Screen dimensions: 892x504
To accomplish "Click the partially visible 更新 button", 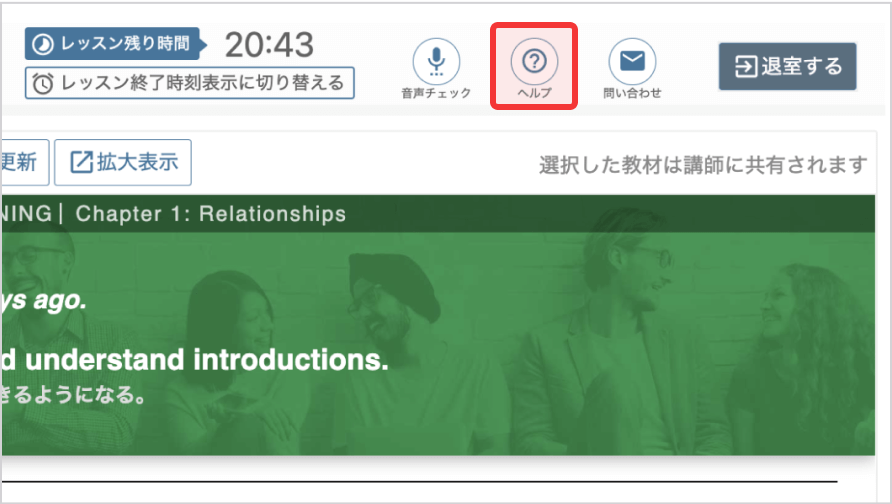I will tap(24, 163).
